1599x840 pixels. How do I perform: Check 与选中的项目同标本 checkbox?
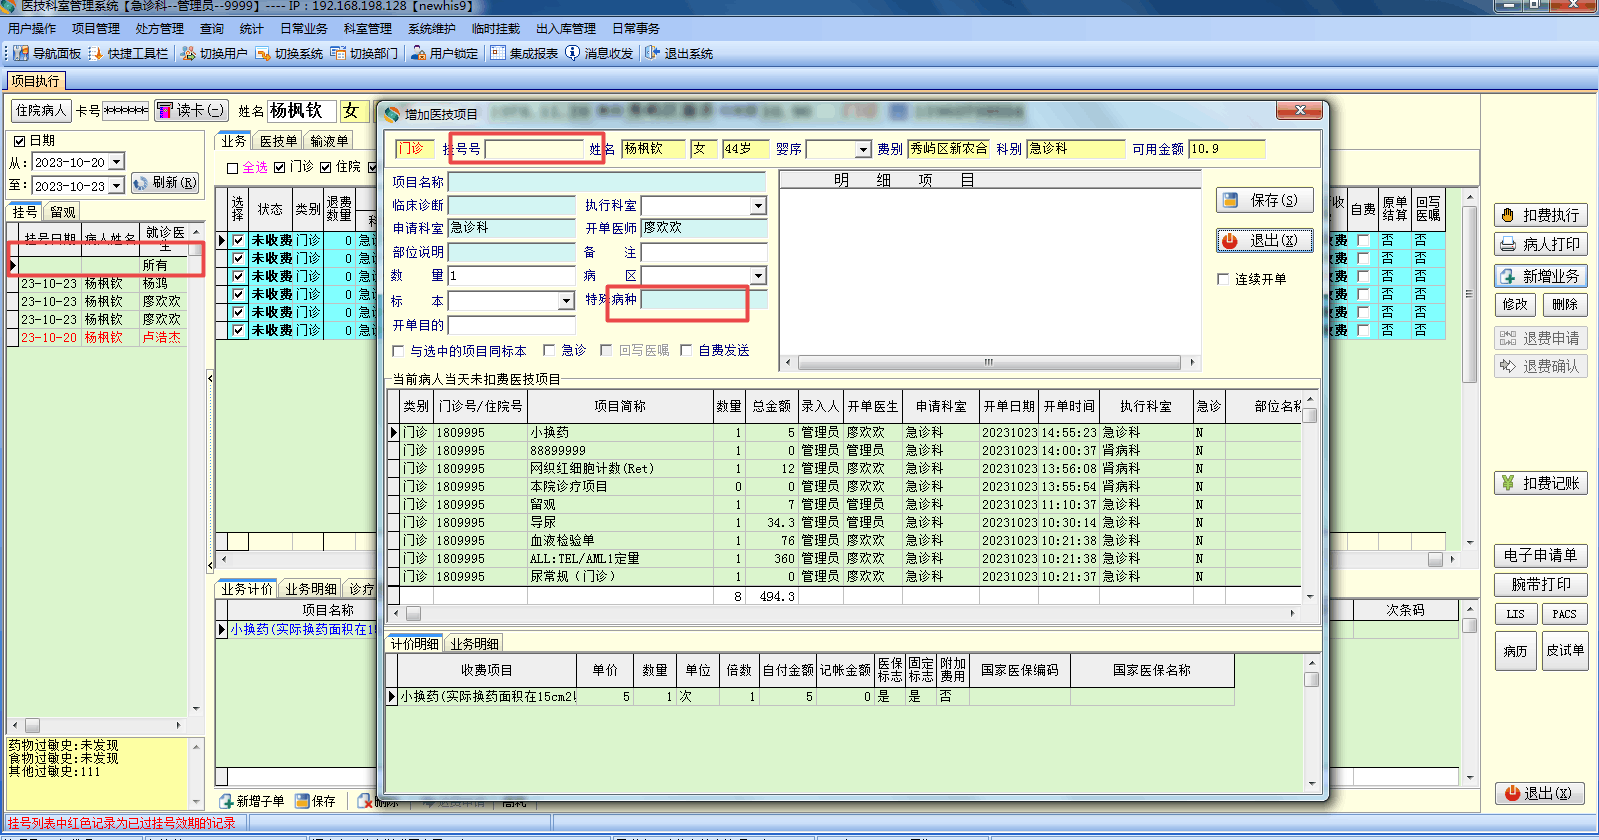click(399, 351)
